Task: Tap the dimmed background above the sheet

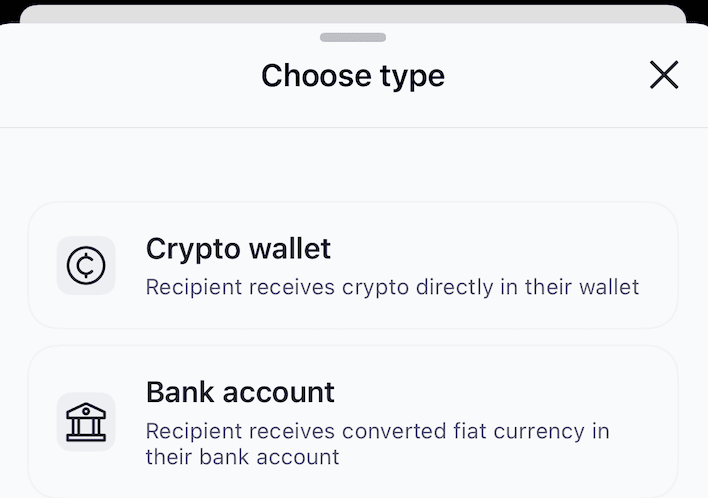Action: [353, 12]
